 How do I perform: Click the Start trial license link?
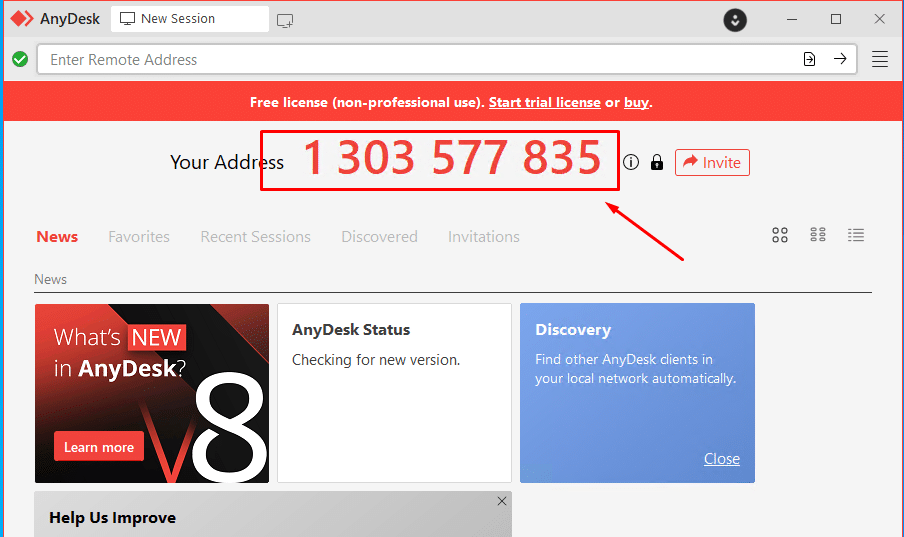point(545,102)
